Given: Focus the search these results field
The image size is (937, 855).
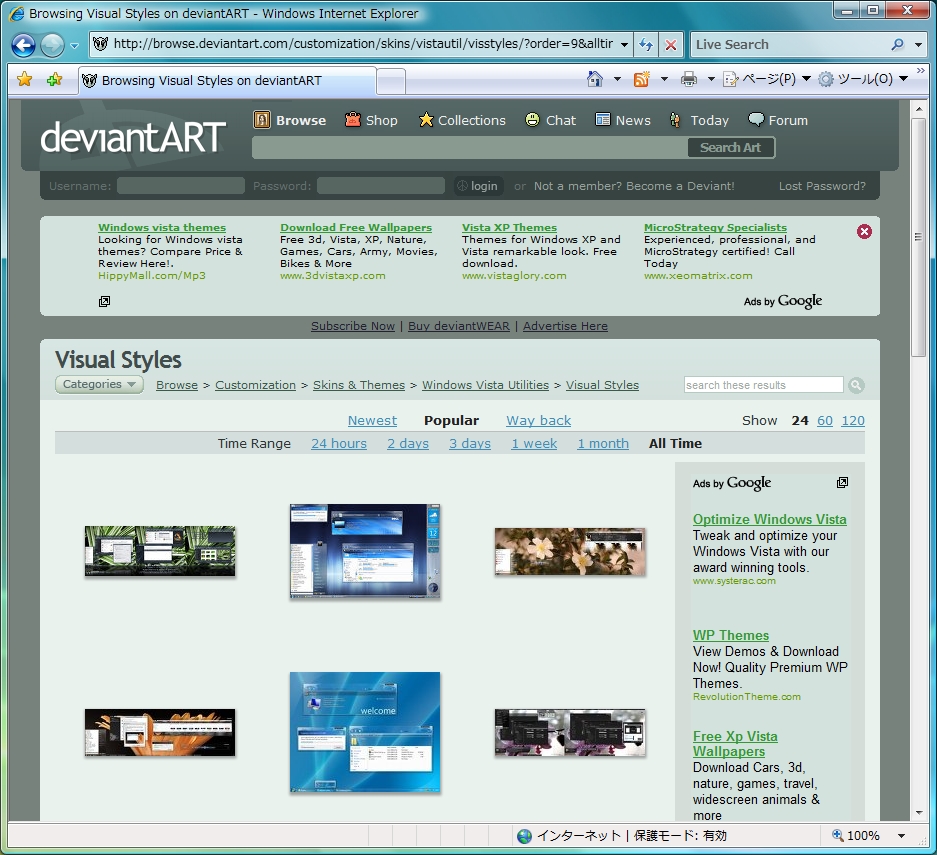Looking at the screenshot, I should point(763,385).
